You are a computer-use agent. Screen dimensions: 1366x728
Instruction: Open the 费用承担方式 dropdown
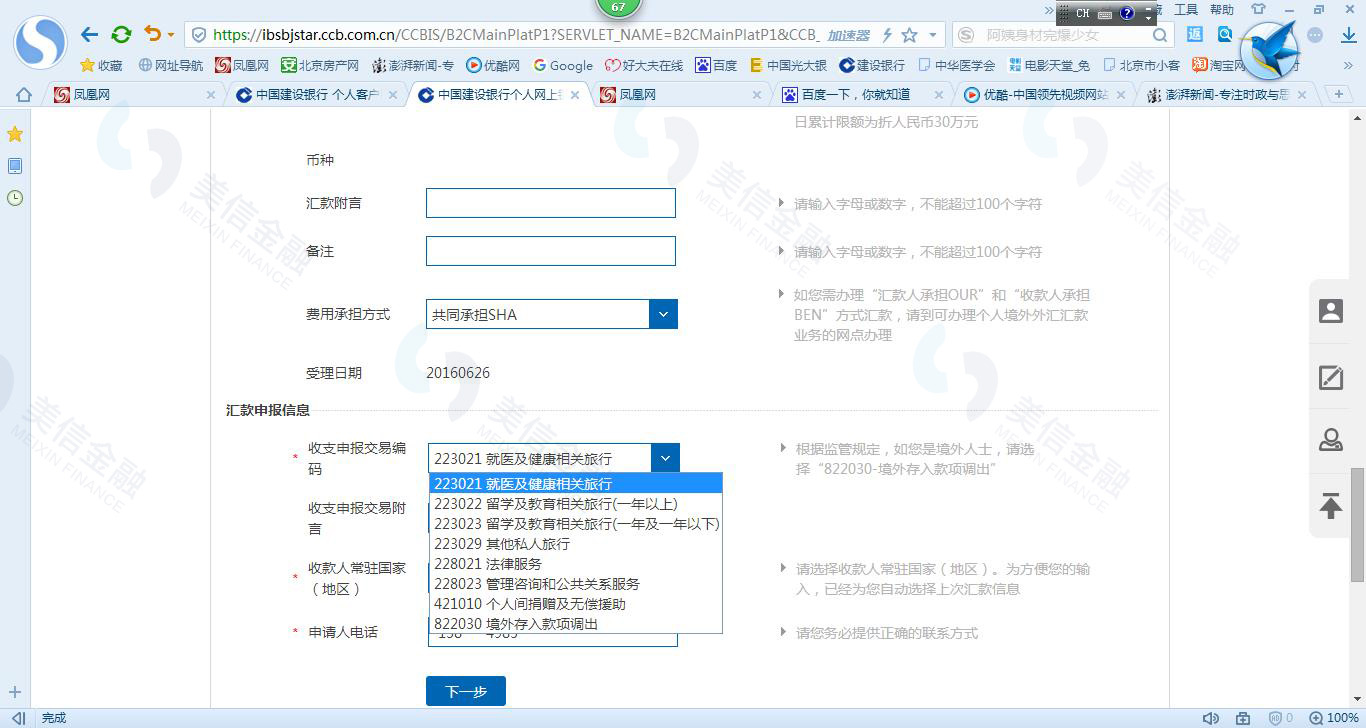click(661, 313)
